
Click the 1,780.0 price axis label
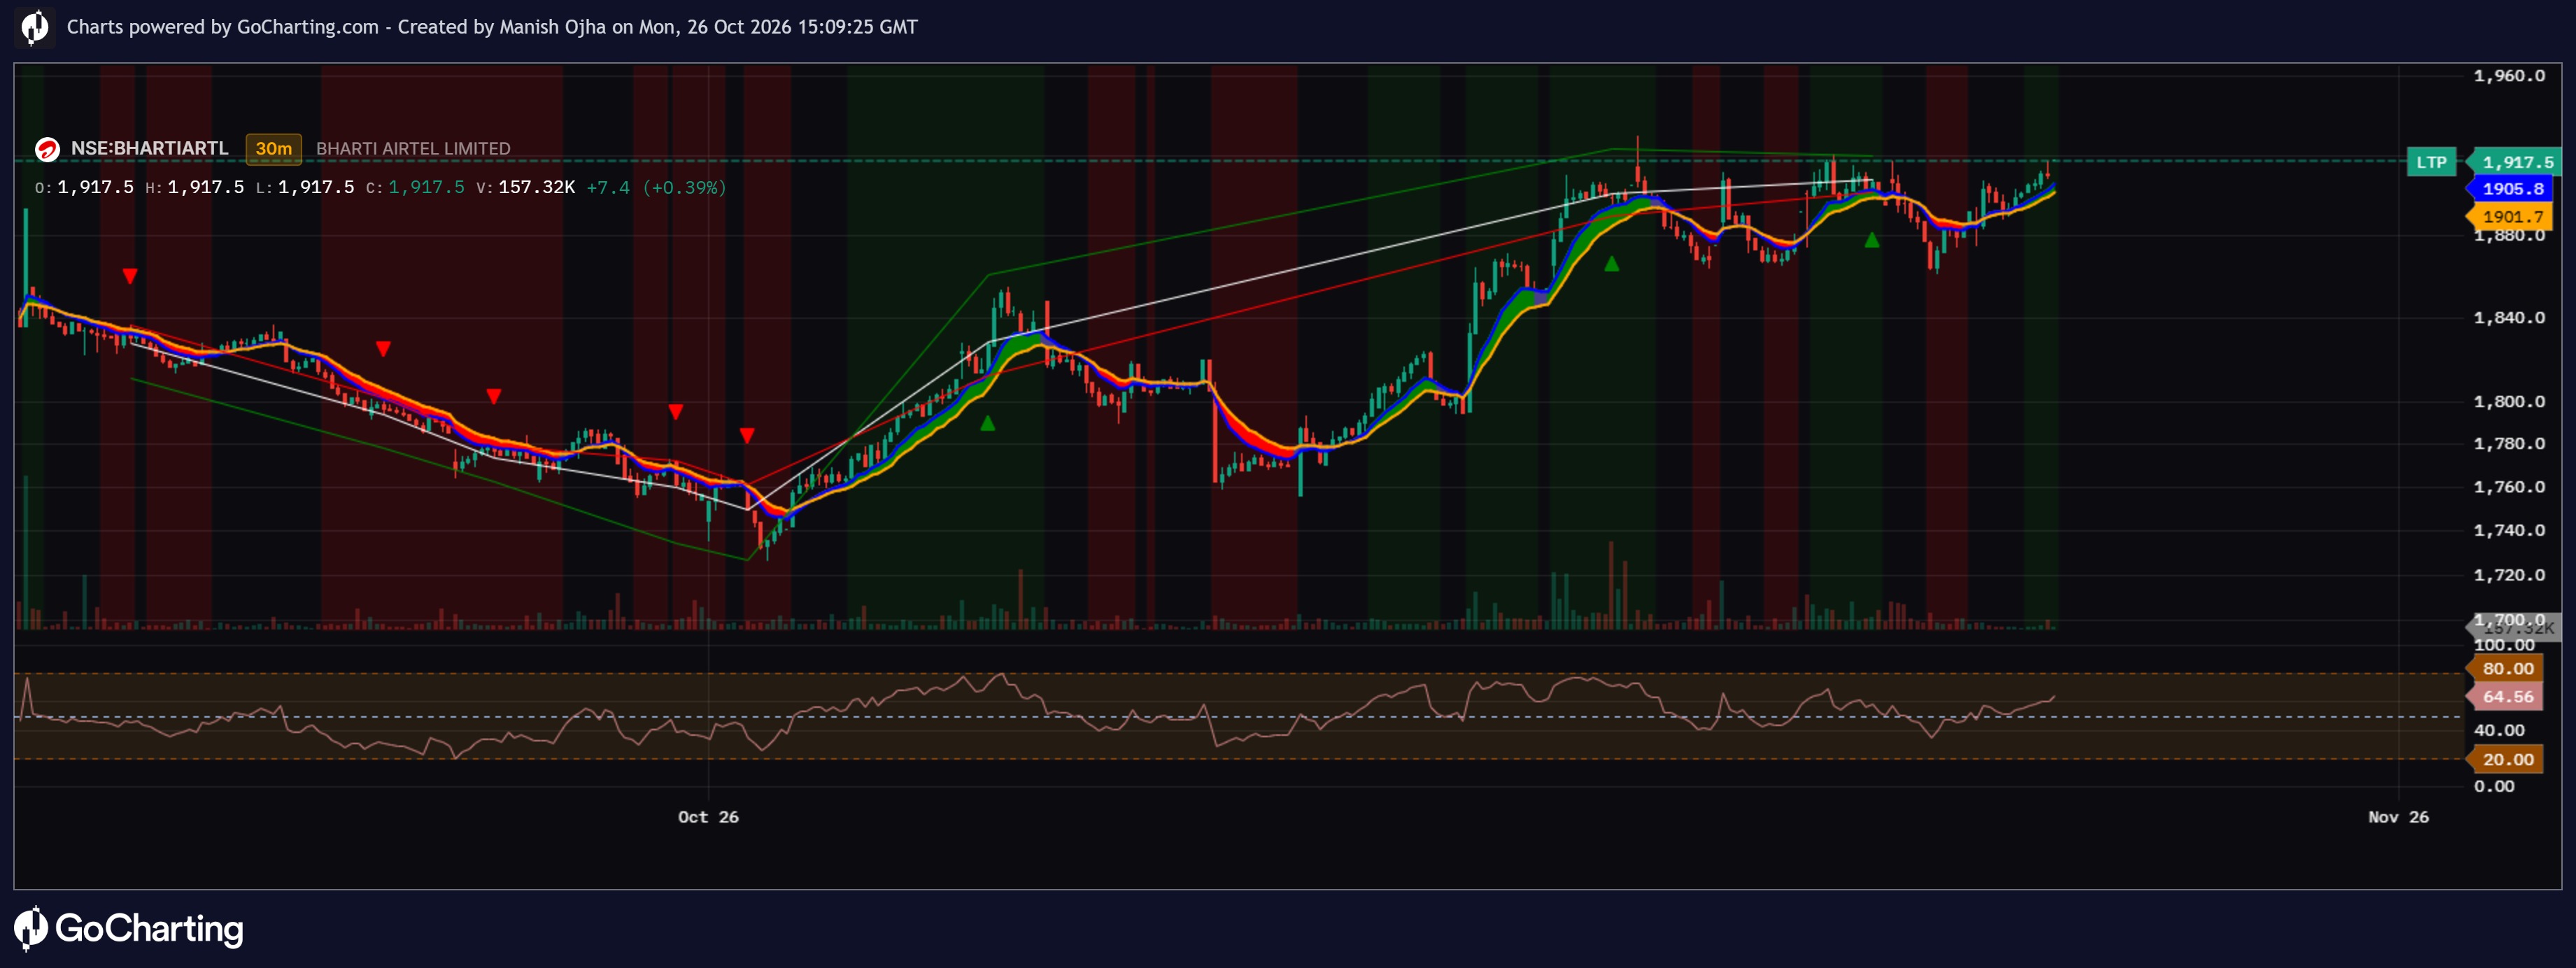[x=2509, y=444]
